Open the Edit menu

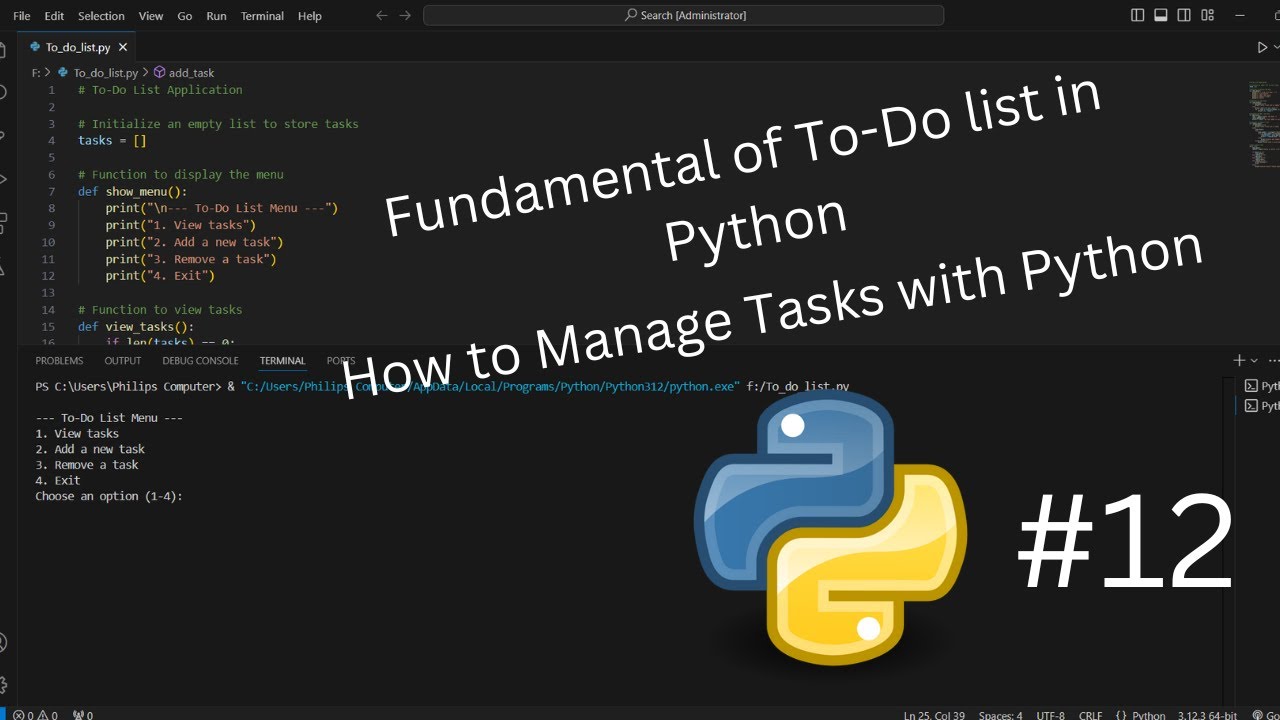[54, 16]
